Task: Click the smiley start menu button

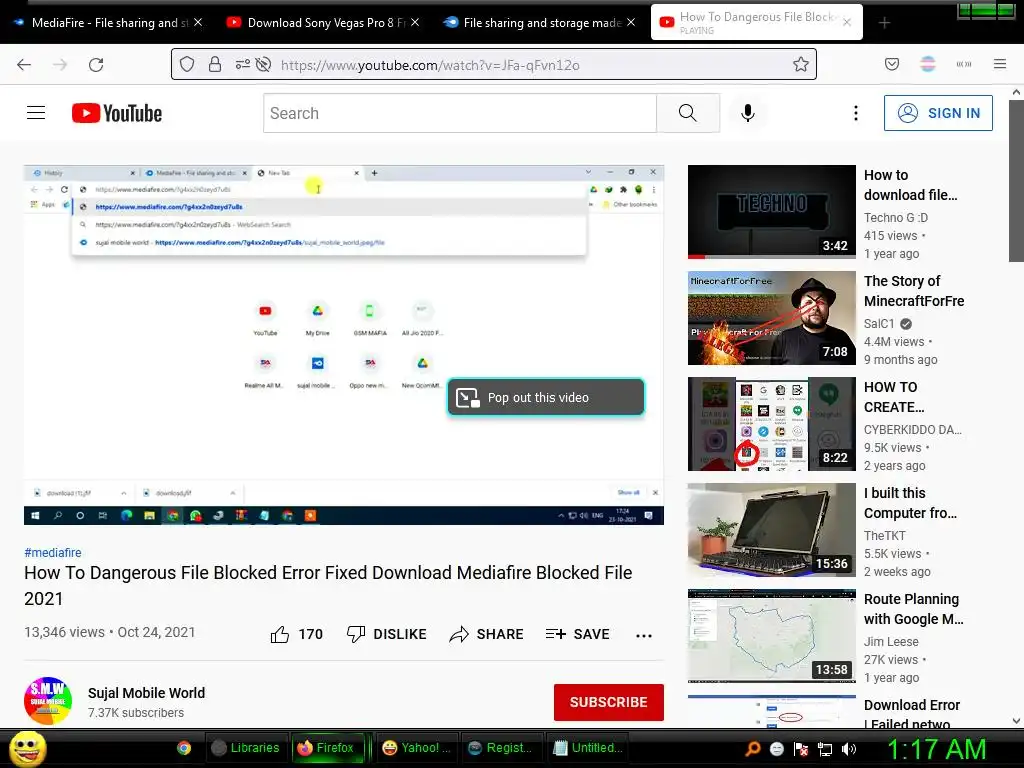Action: pos(27,748)
